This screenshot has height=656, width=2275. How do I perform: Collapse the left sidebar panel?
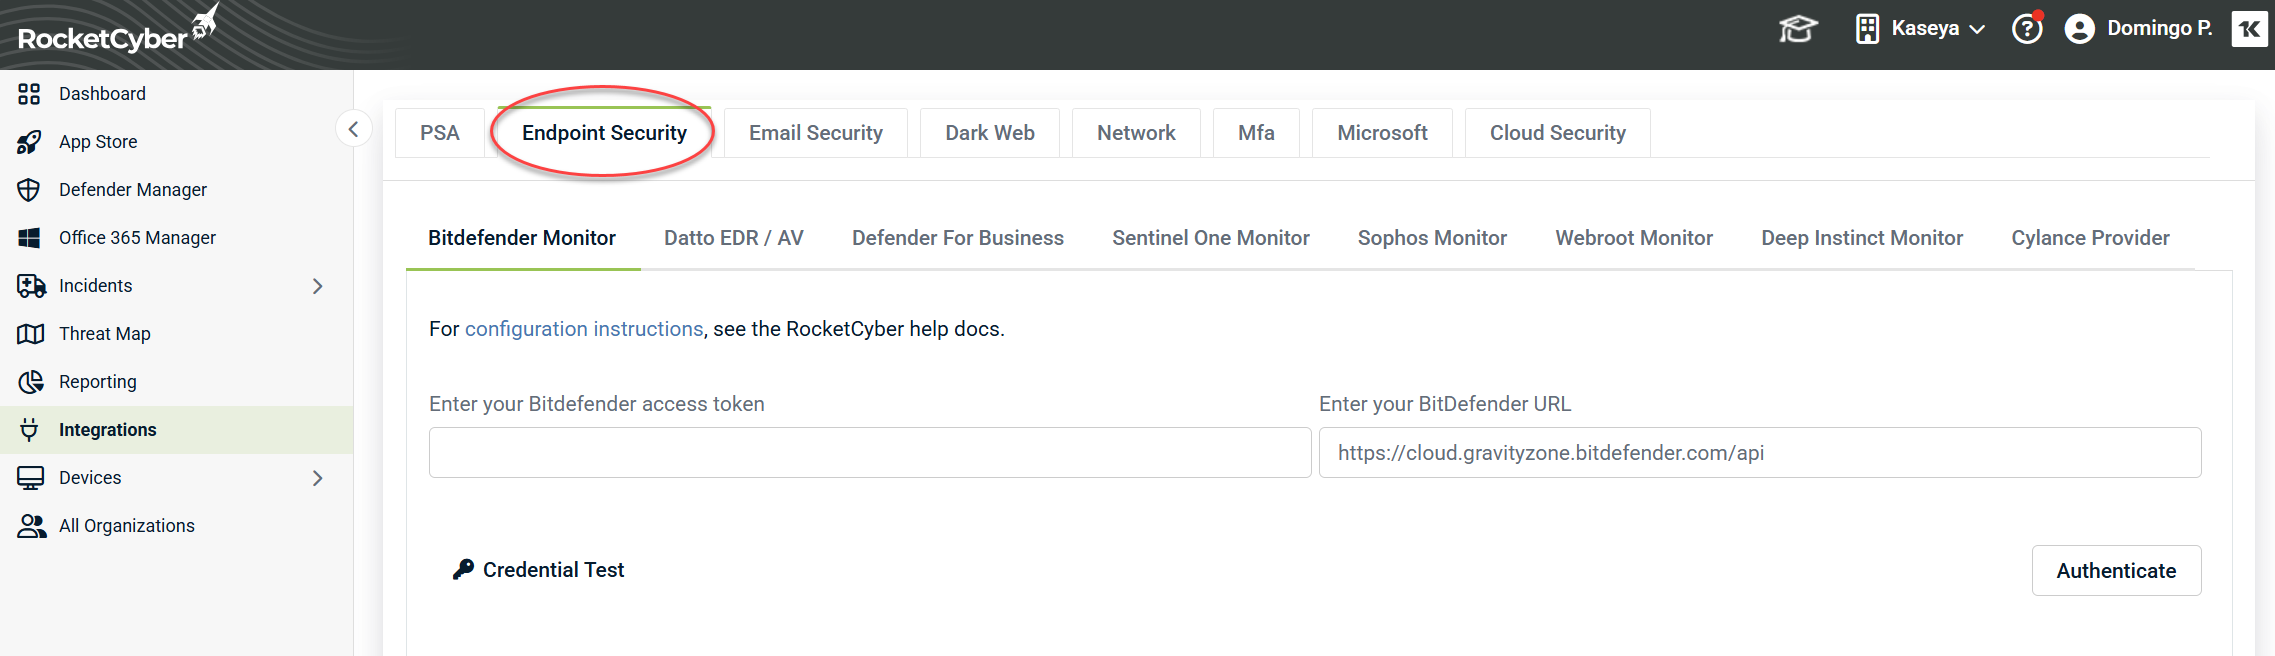(x=353, y=129)
